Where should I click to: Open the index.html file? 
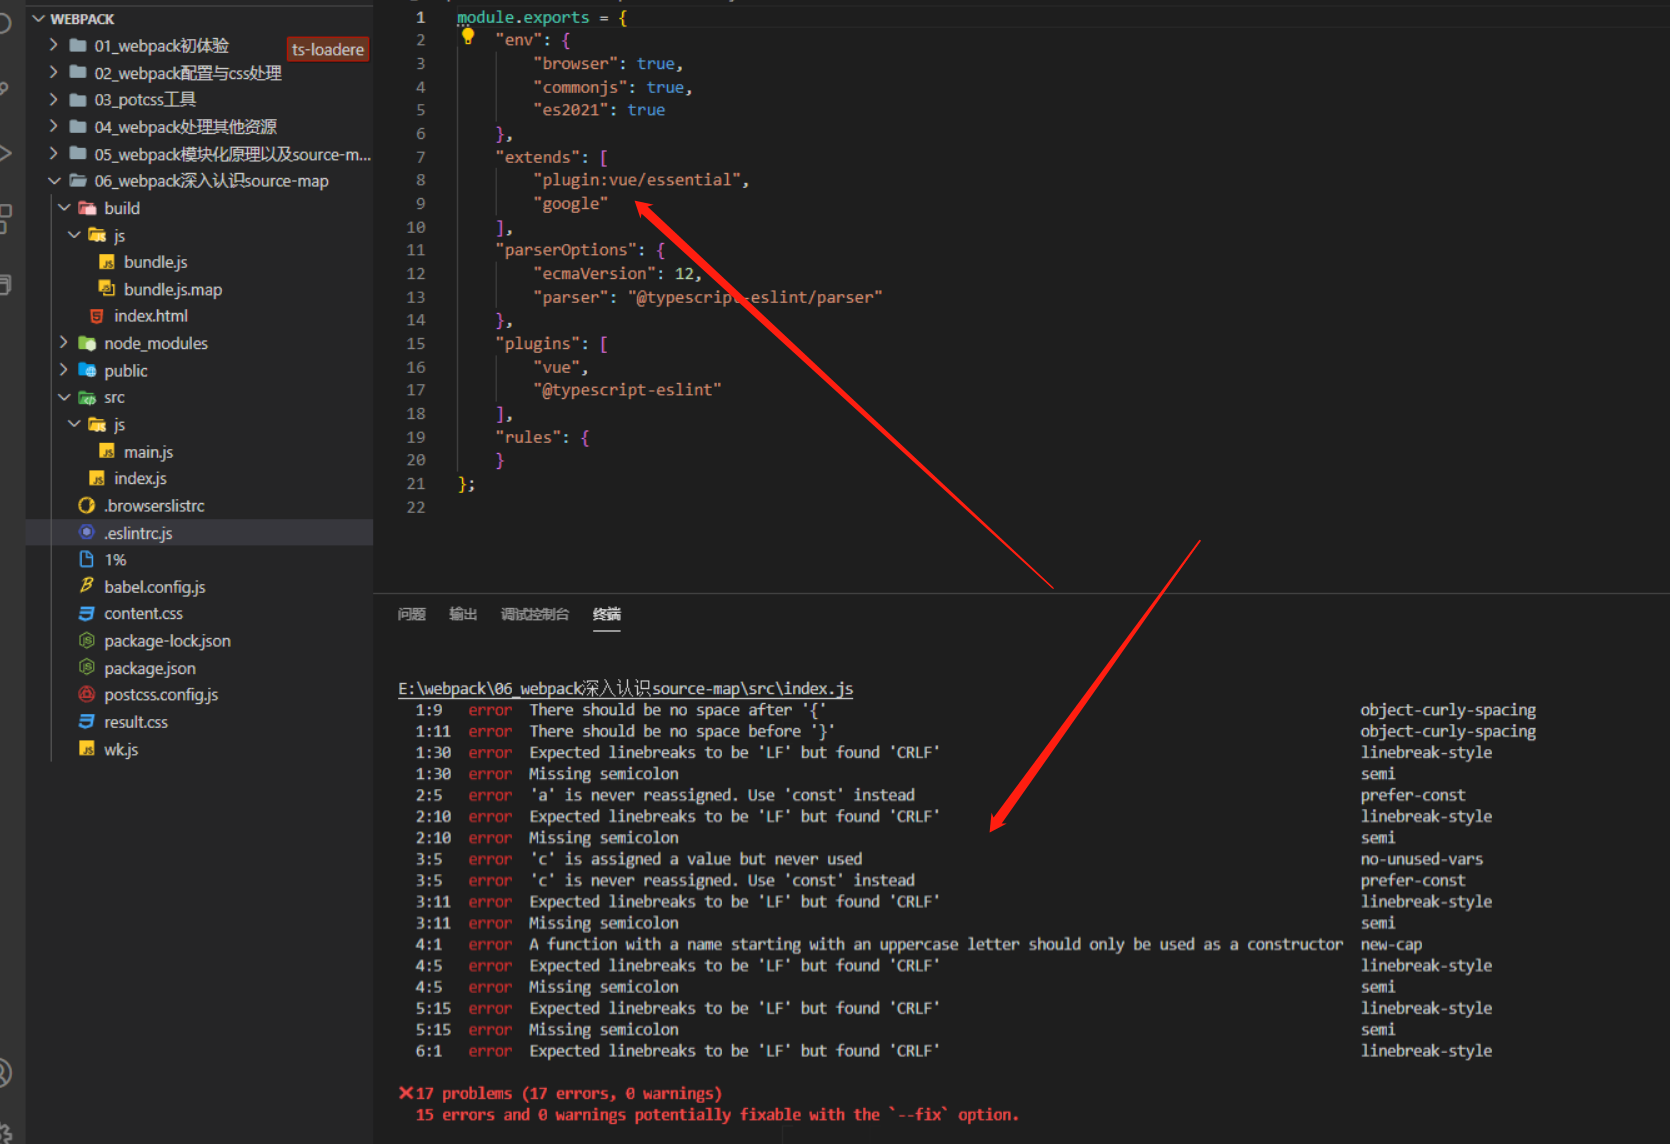pyautogui.click(x=151, y=315)
